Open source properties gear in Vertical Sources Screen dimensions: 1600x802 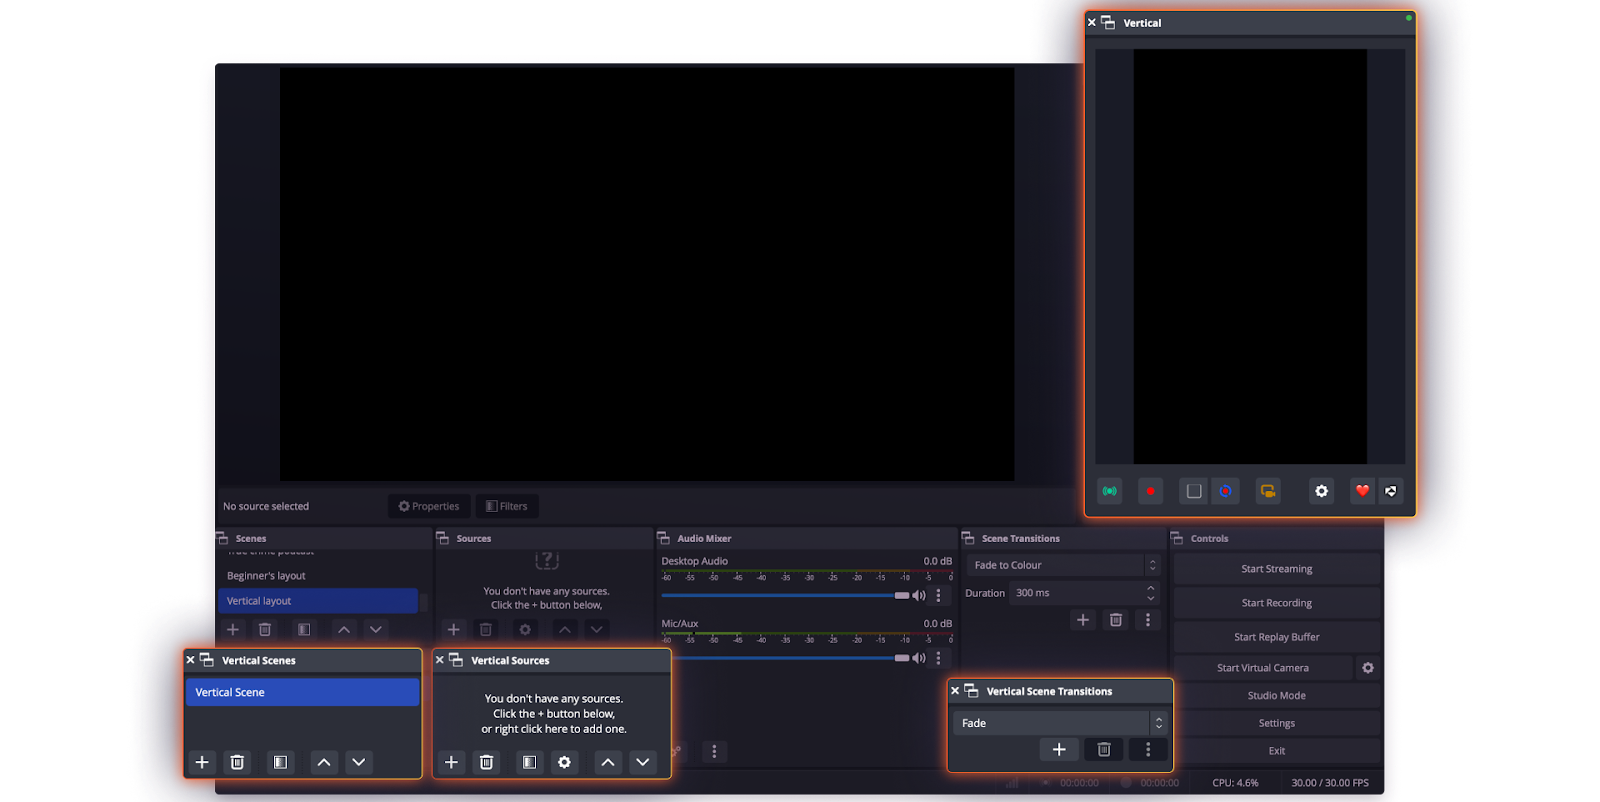564,762
